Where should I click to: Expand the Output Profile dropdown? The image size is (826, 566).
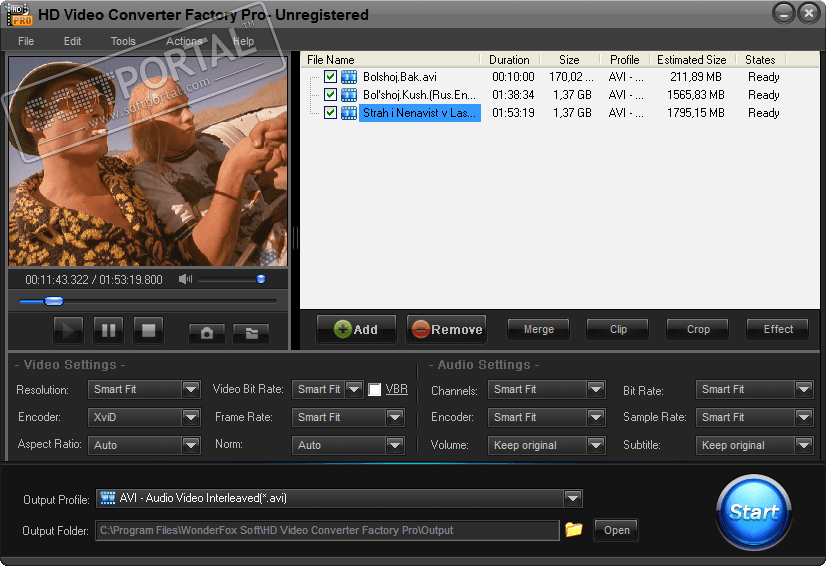[573, 498]
